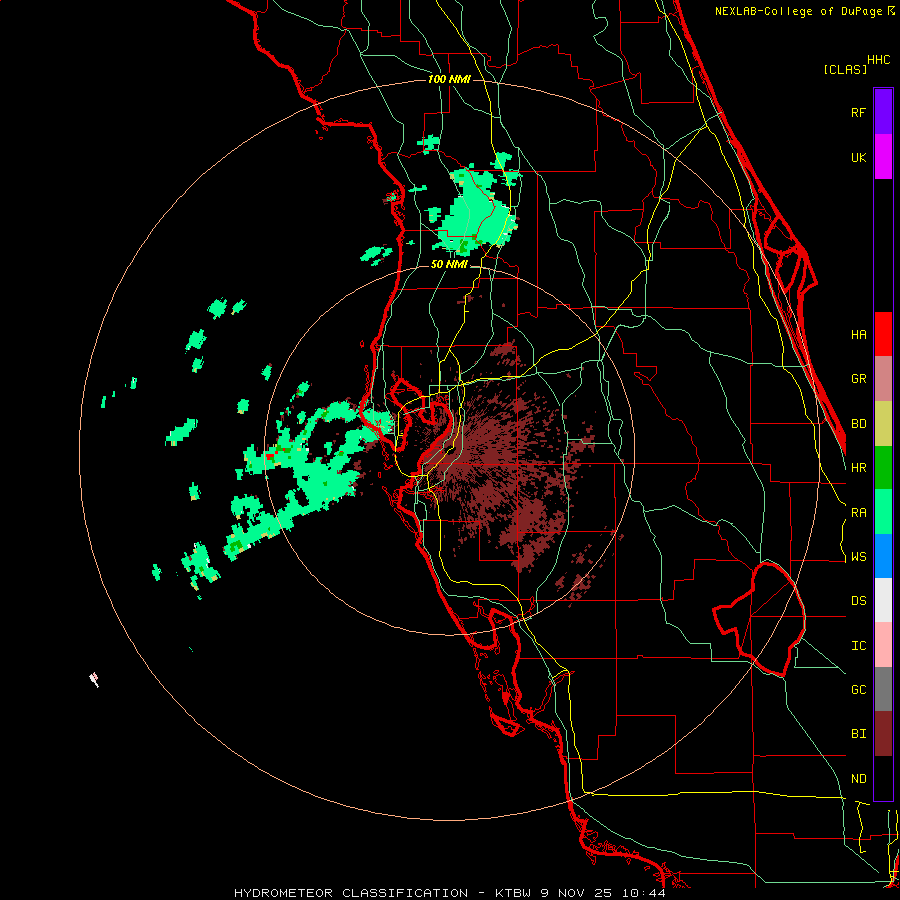Click the ND black legend swatch

point(883,778)
